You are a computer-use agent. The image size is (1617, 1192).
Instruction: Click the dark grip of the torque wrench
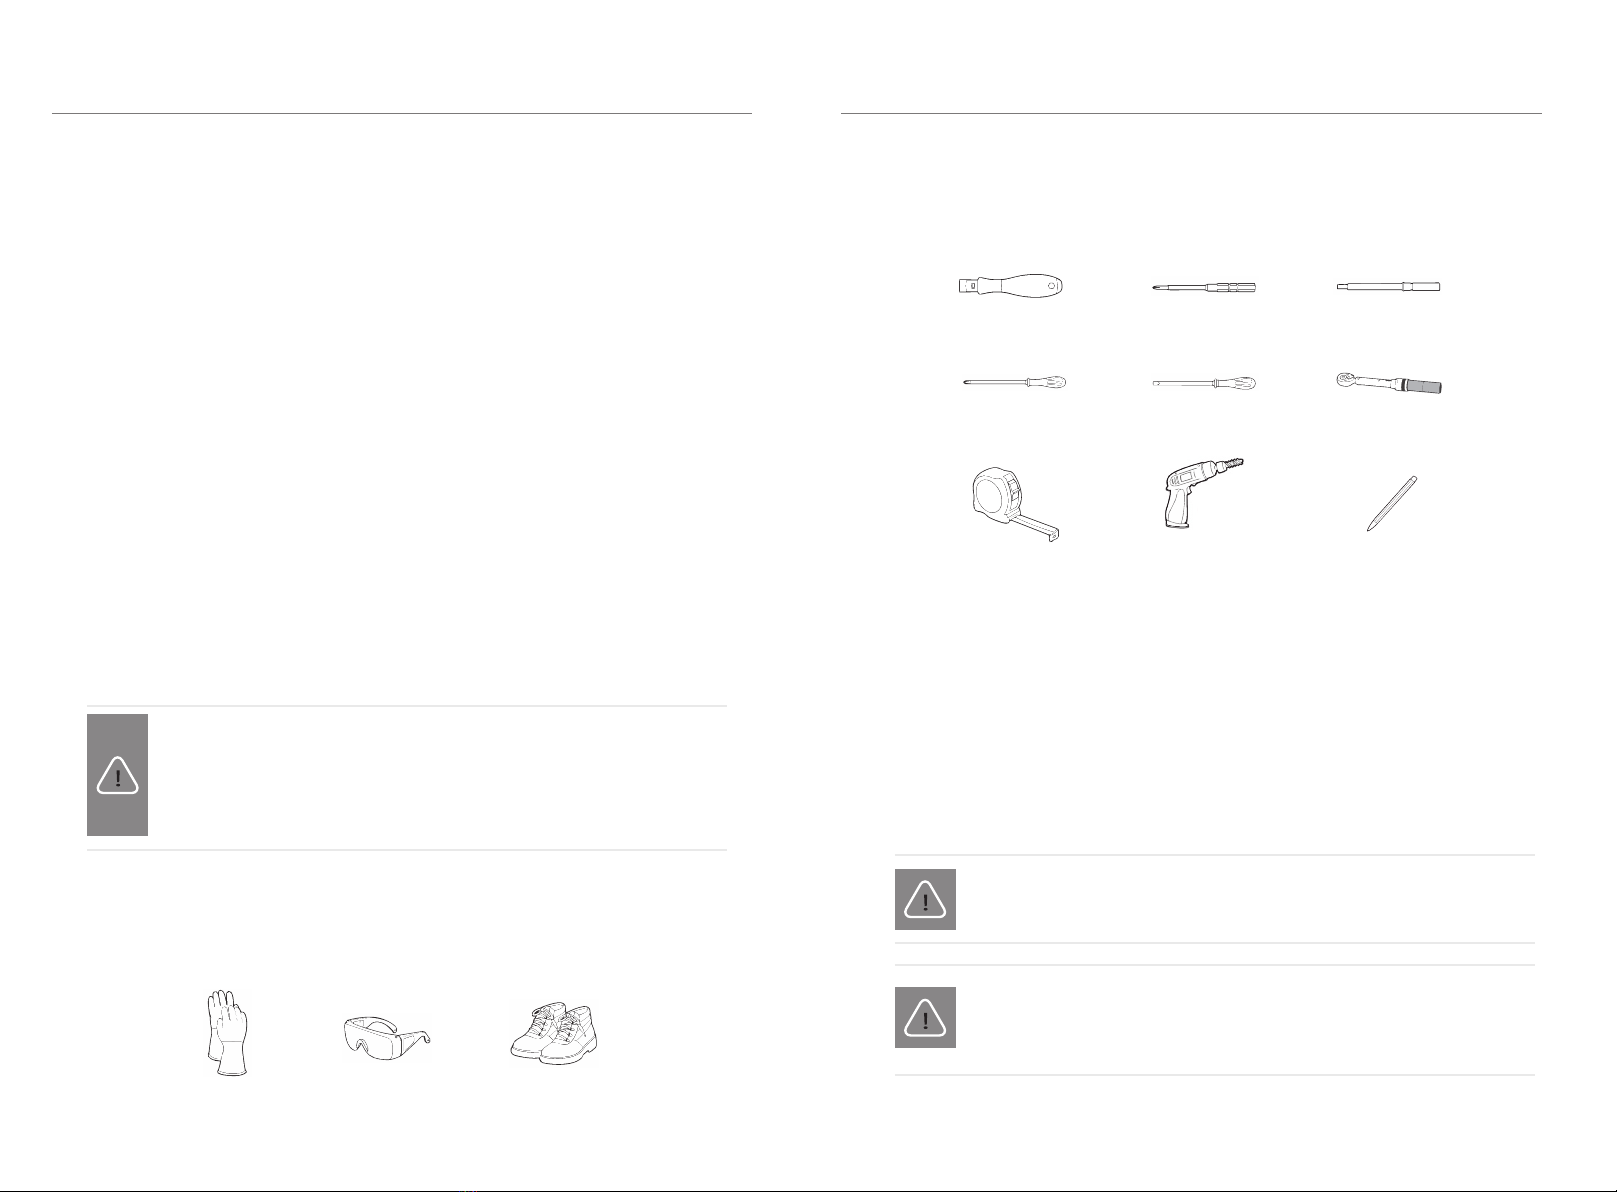[1423, 386]
